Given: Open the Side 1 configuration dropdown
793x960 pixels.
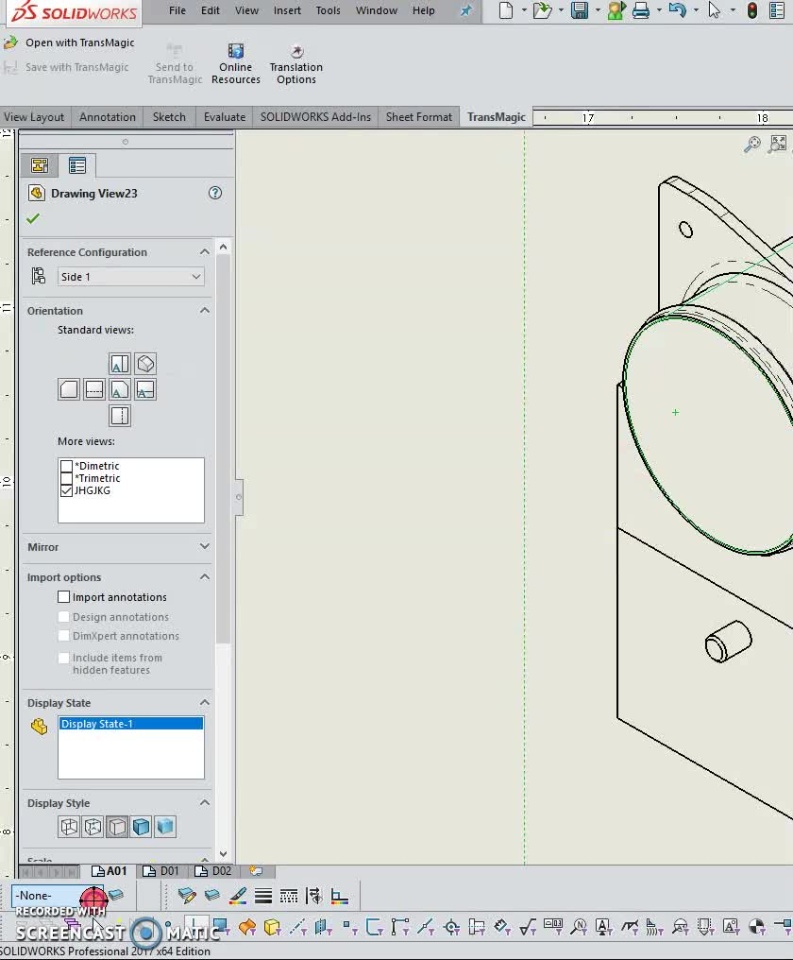Looking at the screenshot, I should coord(130,277).
